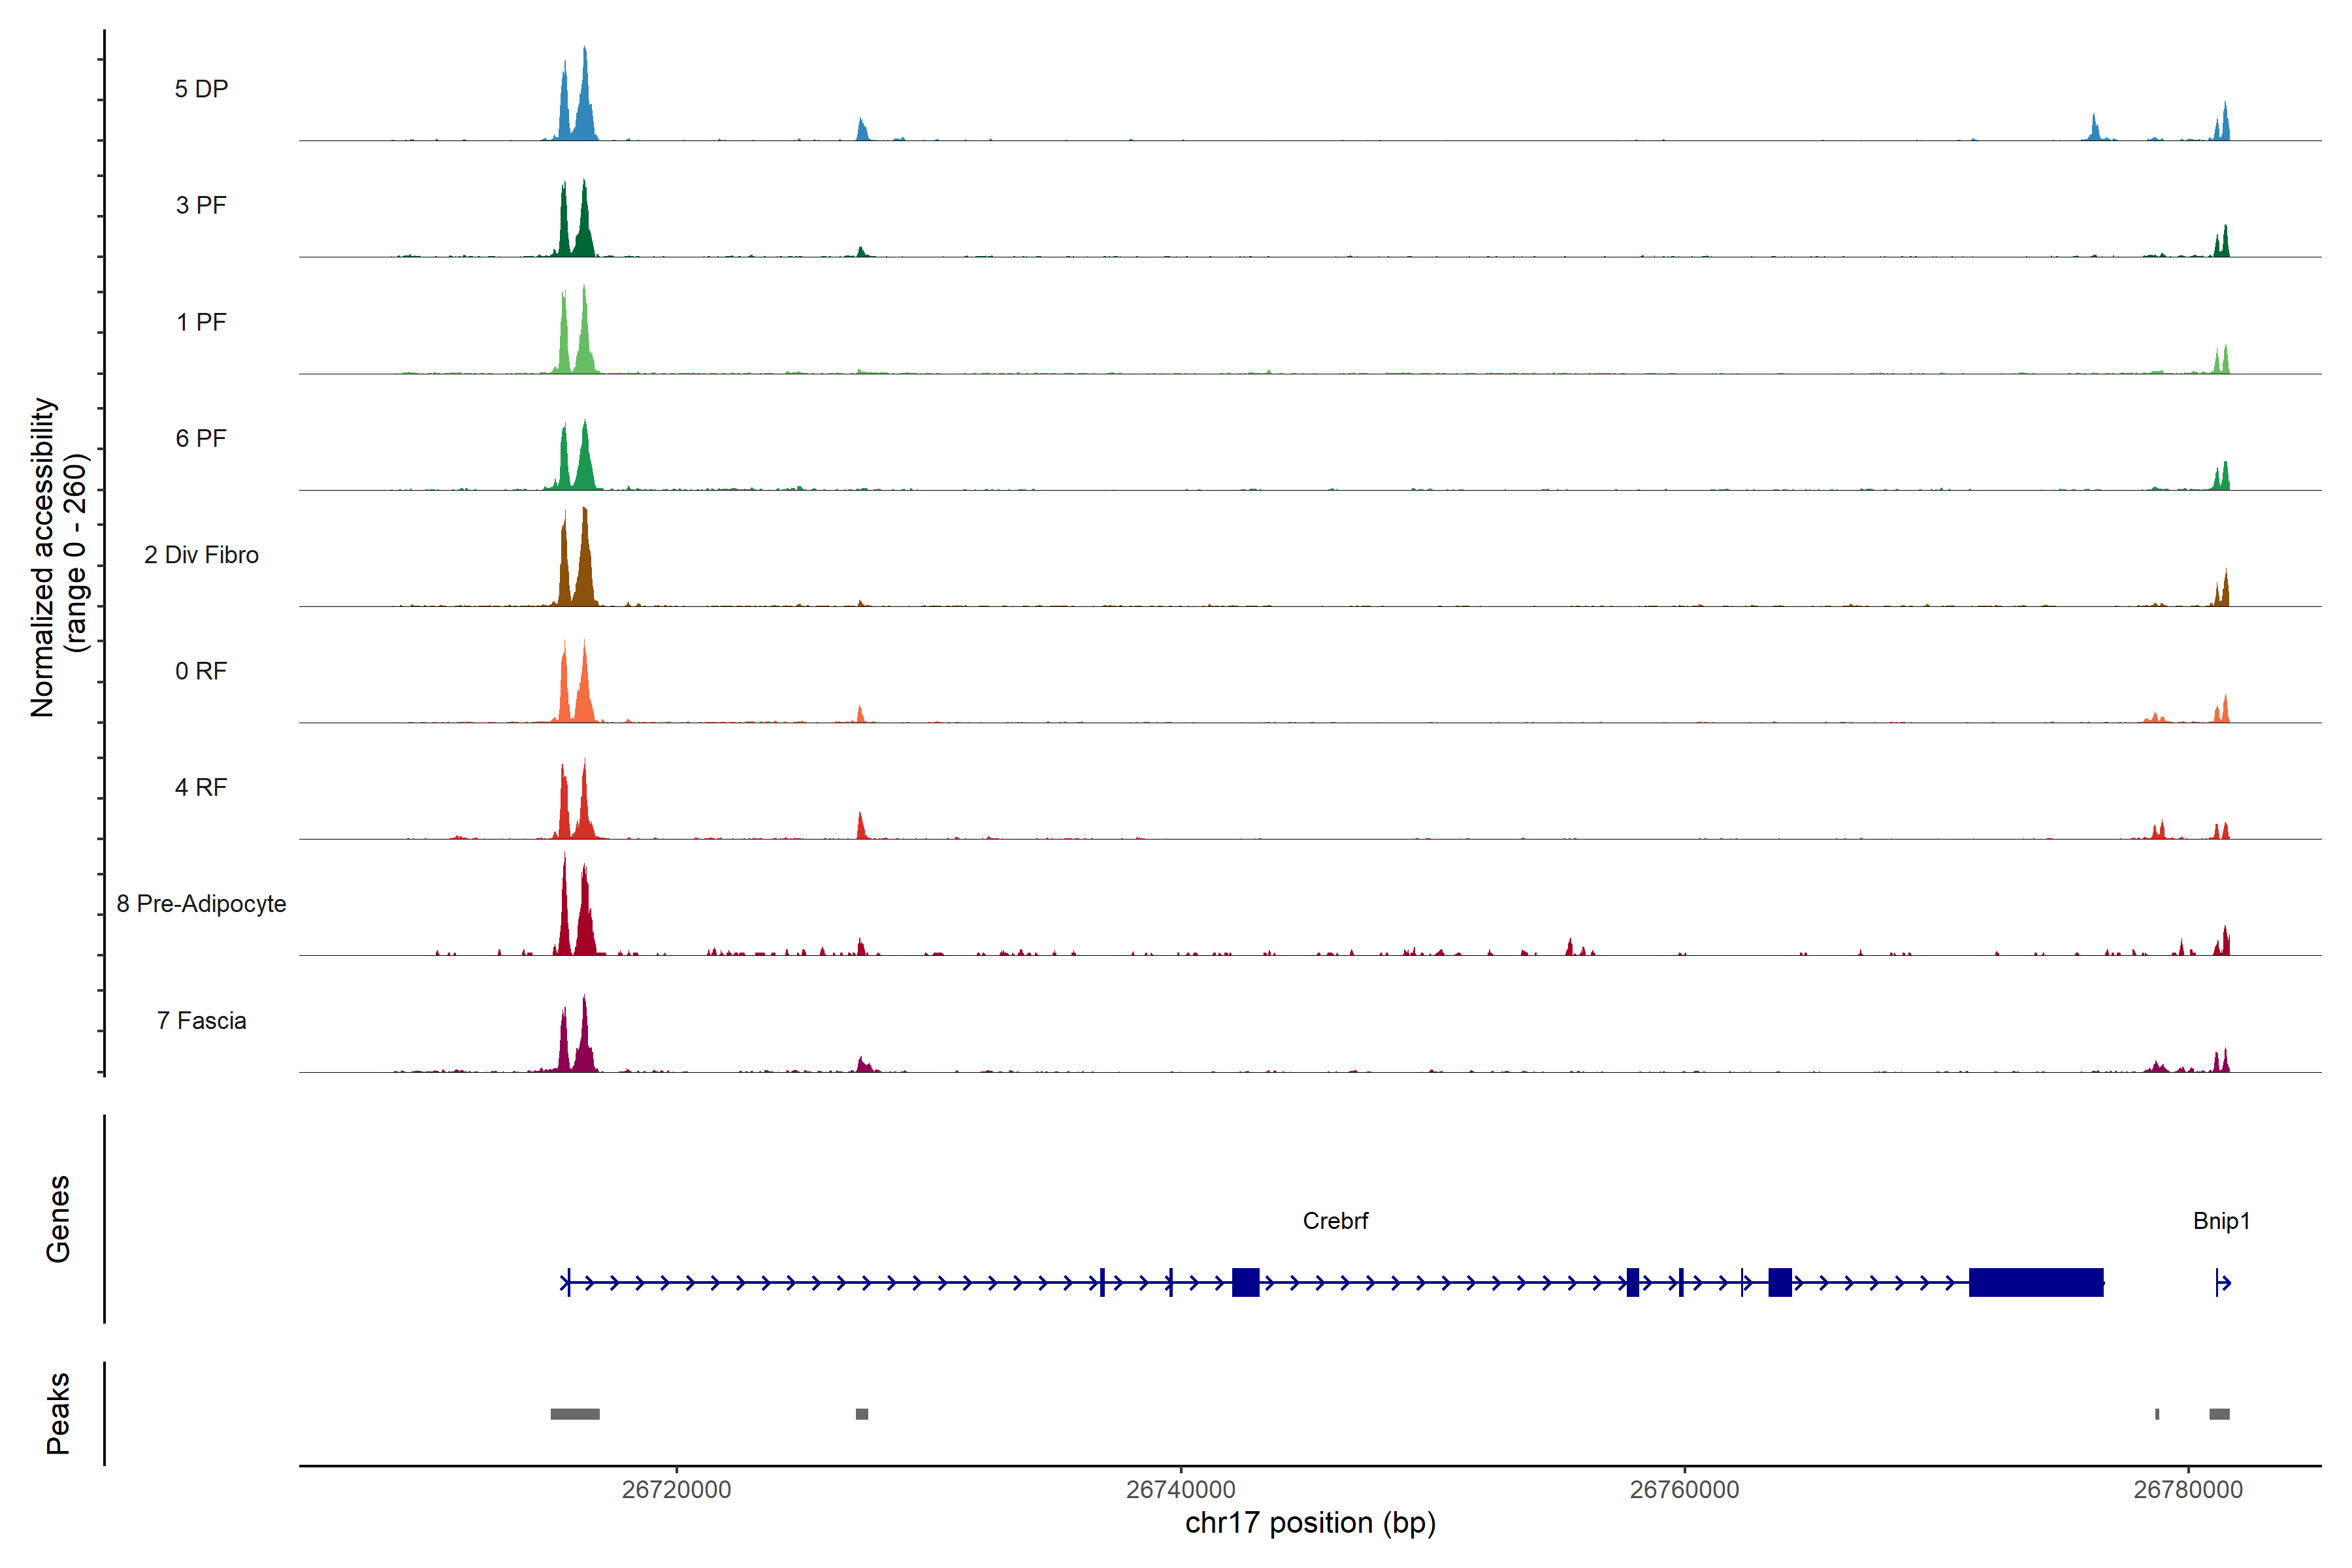Click the 5 DP track label
Screen dimensions: 2352x1568
[x=201, y=89]
